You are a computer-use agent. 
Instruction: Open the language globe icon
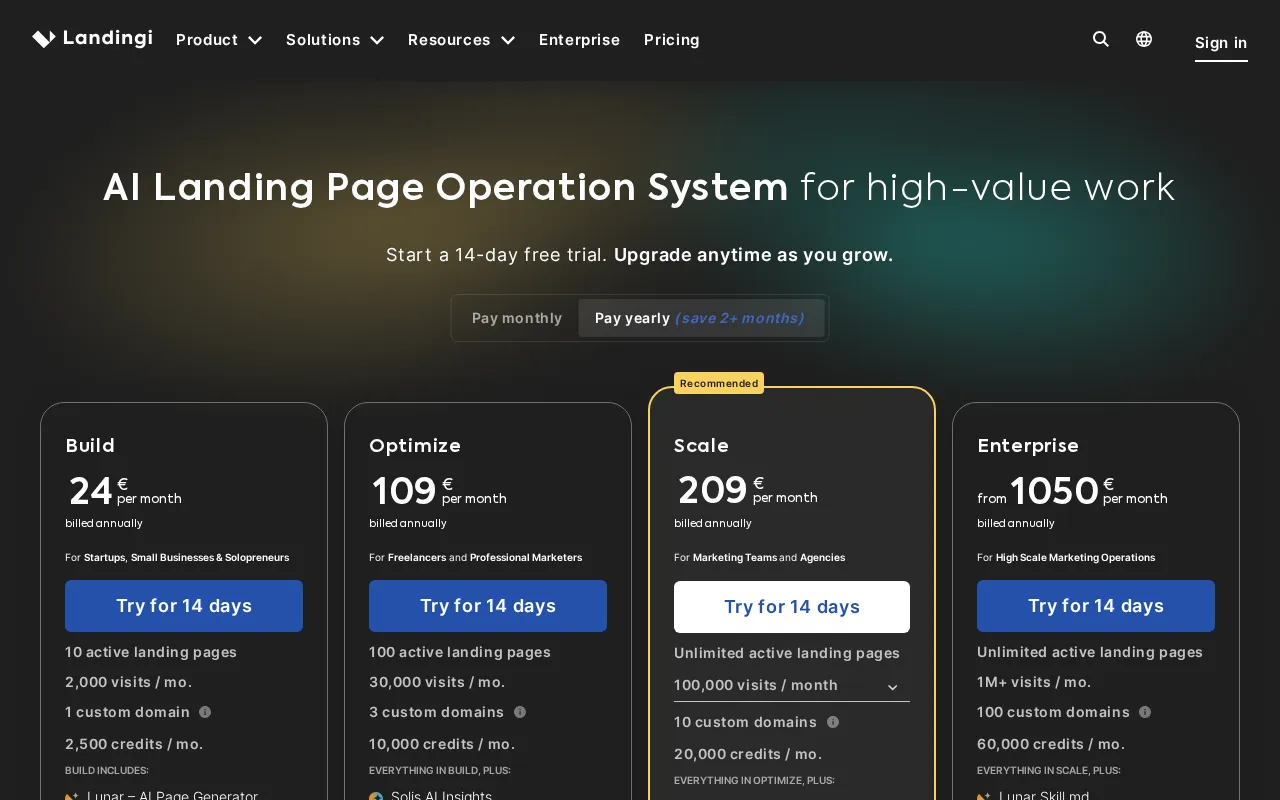click(1144, 39)
